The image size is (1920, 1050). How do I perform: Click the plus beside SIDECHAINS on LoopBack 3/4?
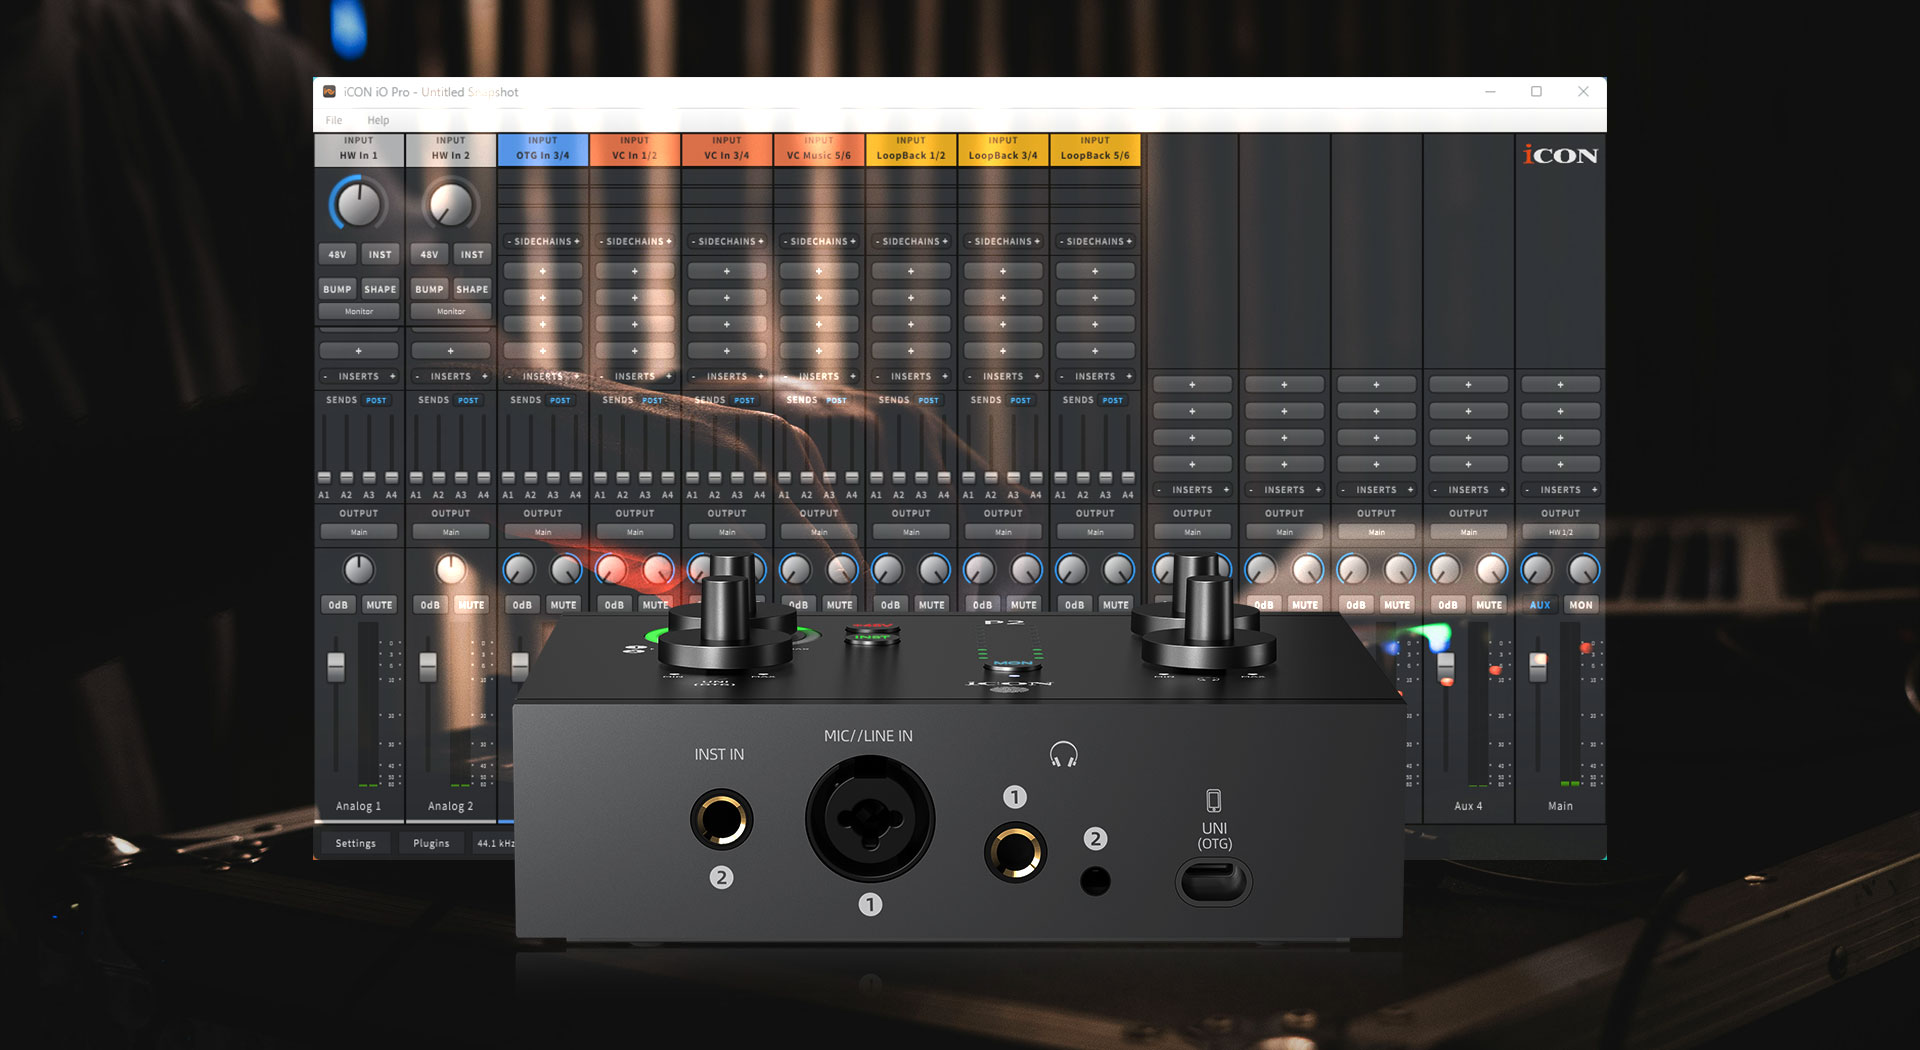click(1037, 241)
